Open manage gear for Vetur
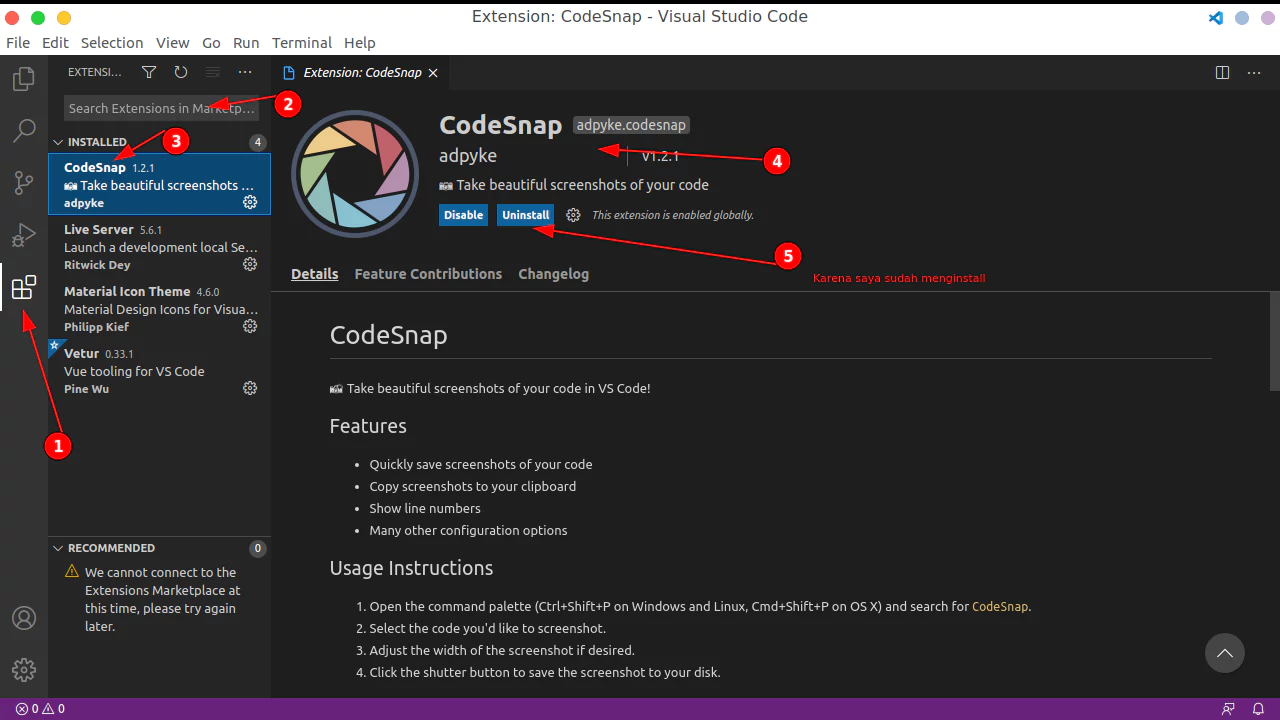1280x720 pixels. tap(250, 388)
